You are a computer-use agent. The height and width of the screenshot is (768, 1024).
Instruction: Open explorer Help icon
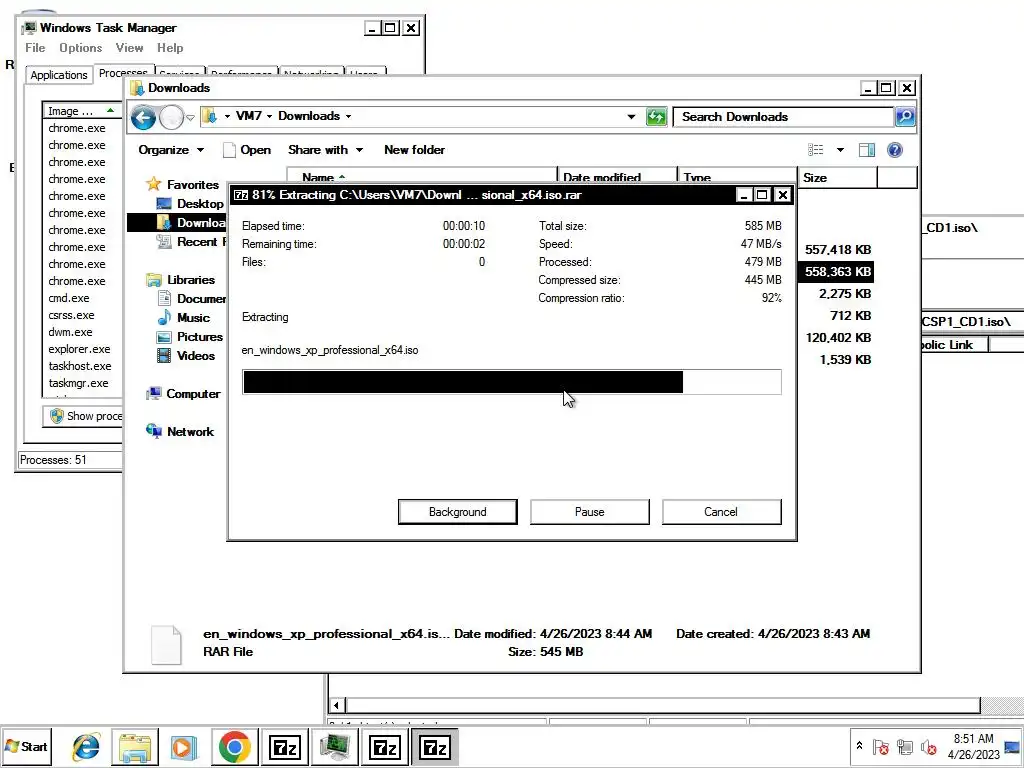pyautogui.click(x=895, y=150)
